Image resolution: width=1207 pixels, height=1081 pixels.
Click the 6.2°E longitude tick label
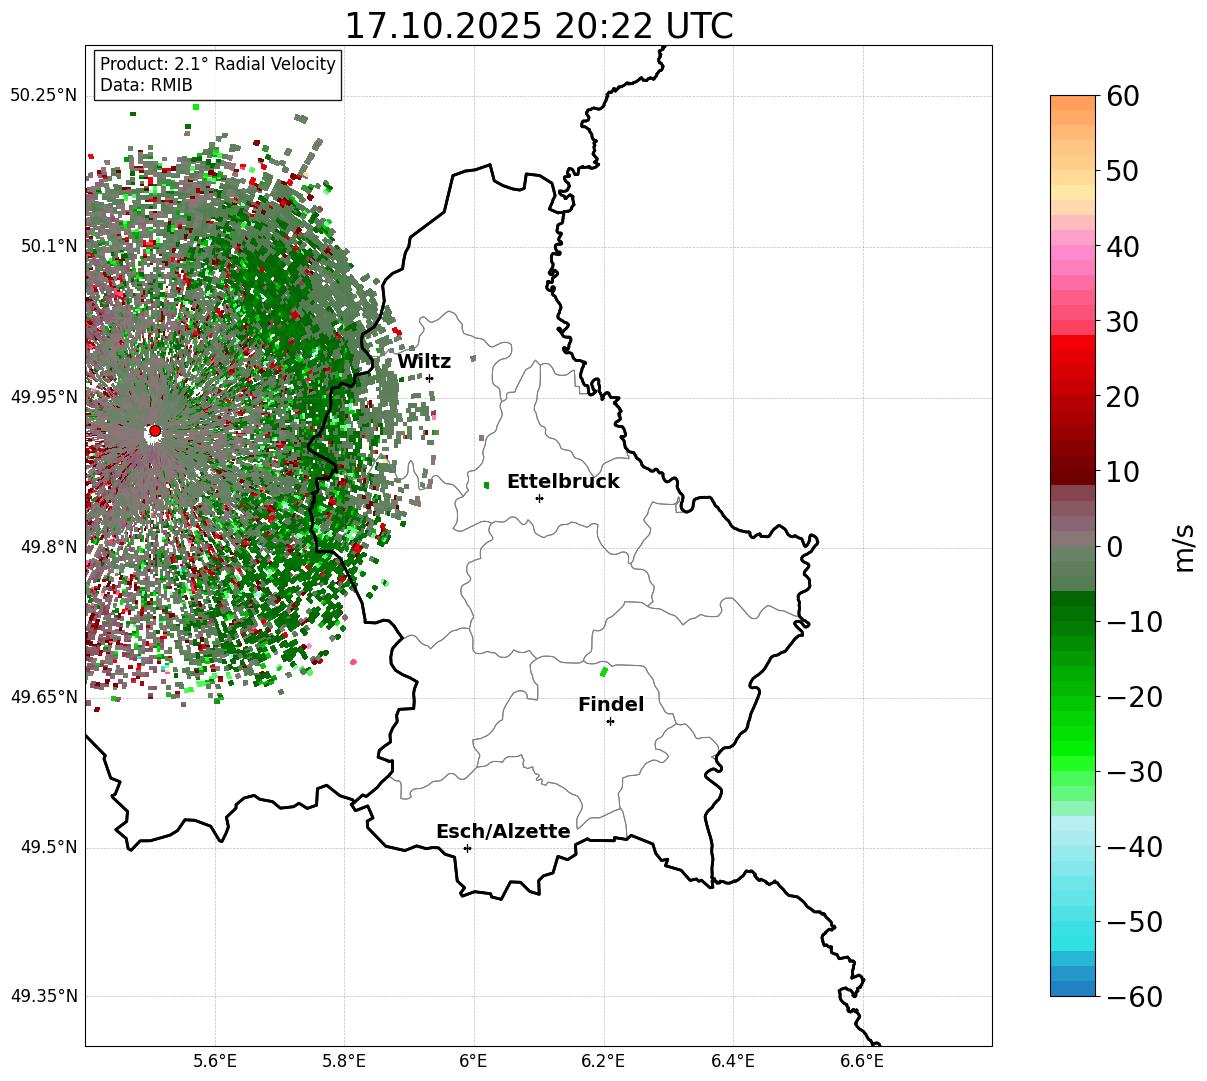pos(603,1061)
